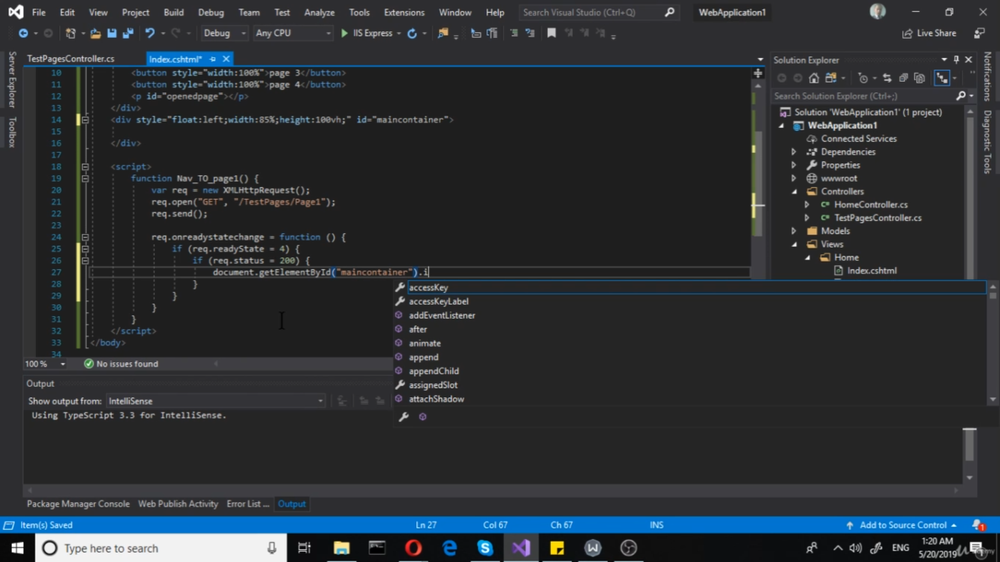Image resolution: width=1000 pixels, height=562 pixels.
Task: Click the Undo arrow in the toolbar
Action: tap(149, 34)
